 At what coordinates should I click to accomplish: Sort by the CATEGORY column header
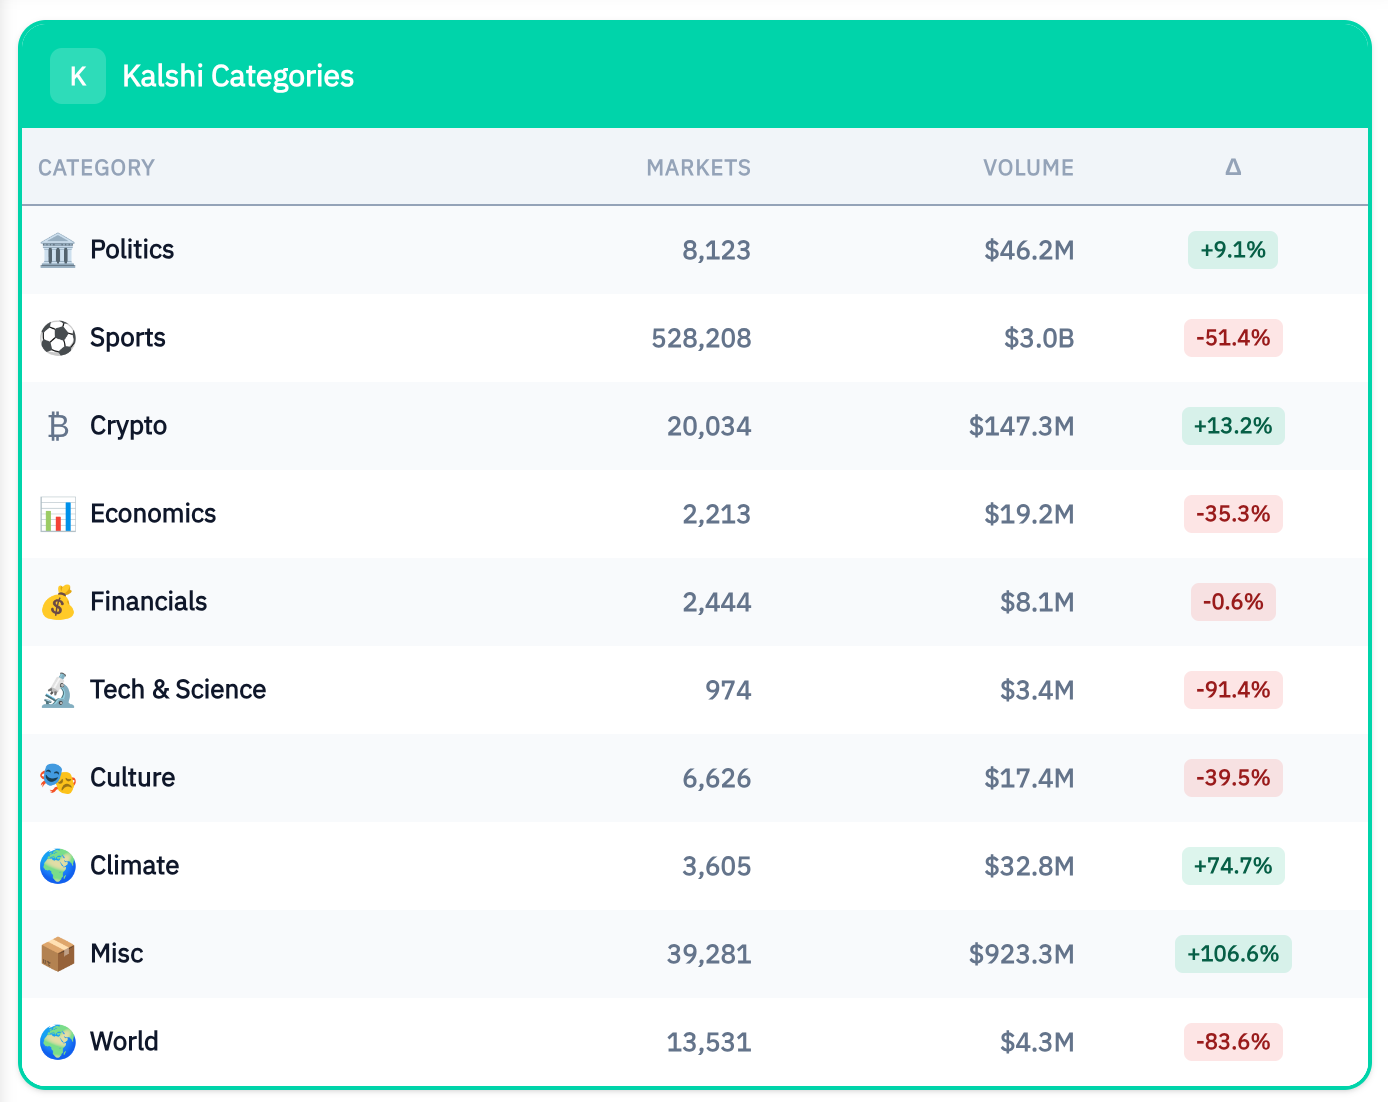point(96,168)
